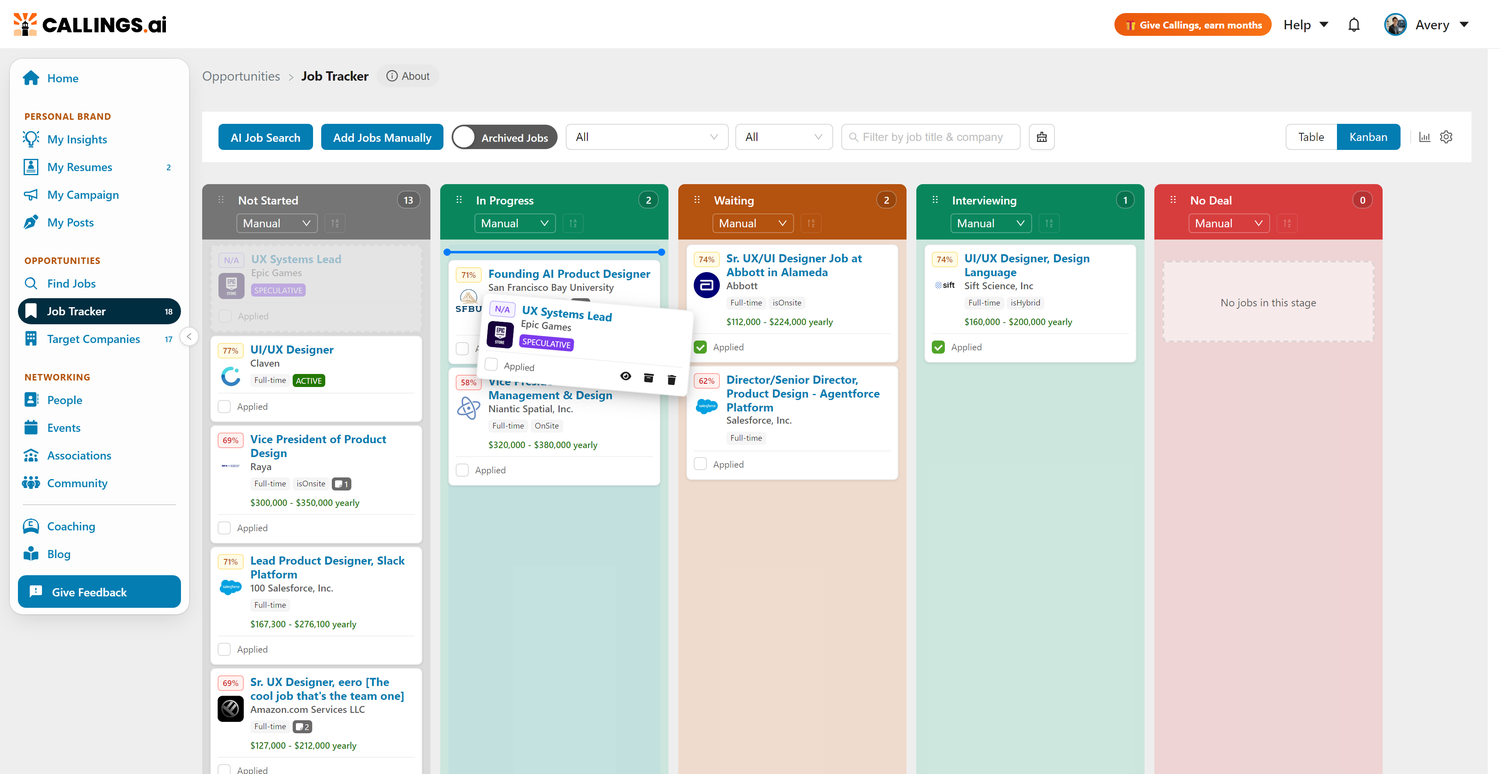Click the Claven company logo
1500x774 pixels.
tap(231, 376)
